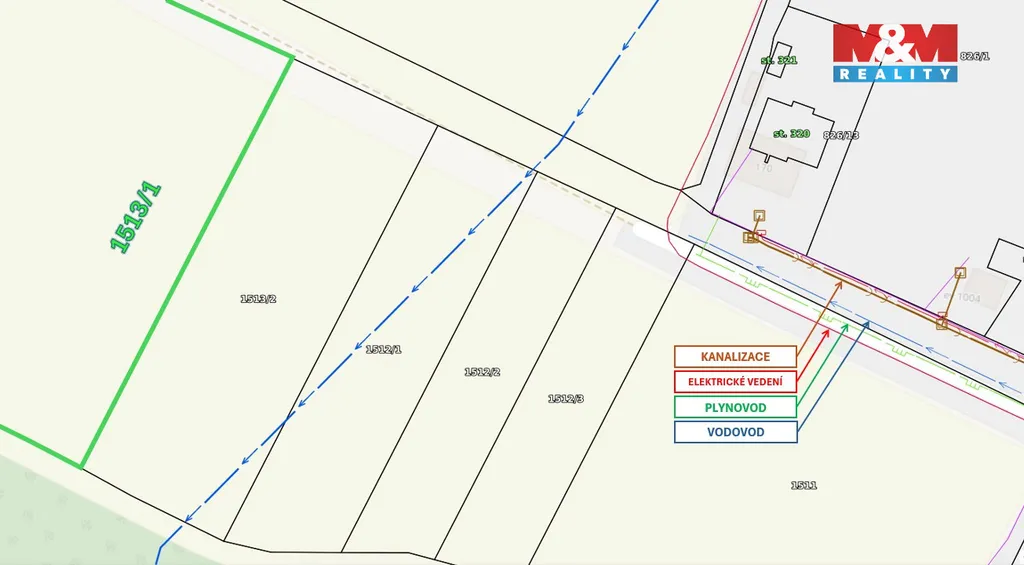Screen dimensions: 1024x565
Task: Select the PLYNOVOD legend box
Action: tap(735, 407)
